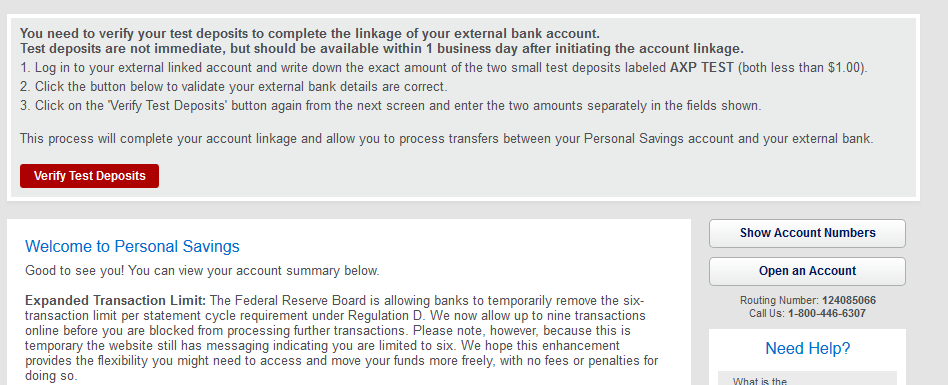Click step 2 about validating bank details
The width and height of the screenshot is (948, 385).
click(234, 86)
